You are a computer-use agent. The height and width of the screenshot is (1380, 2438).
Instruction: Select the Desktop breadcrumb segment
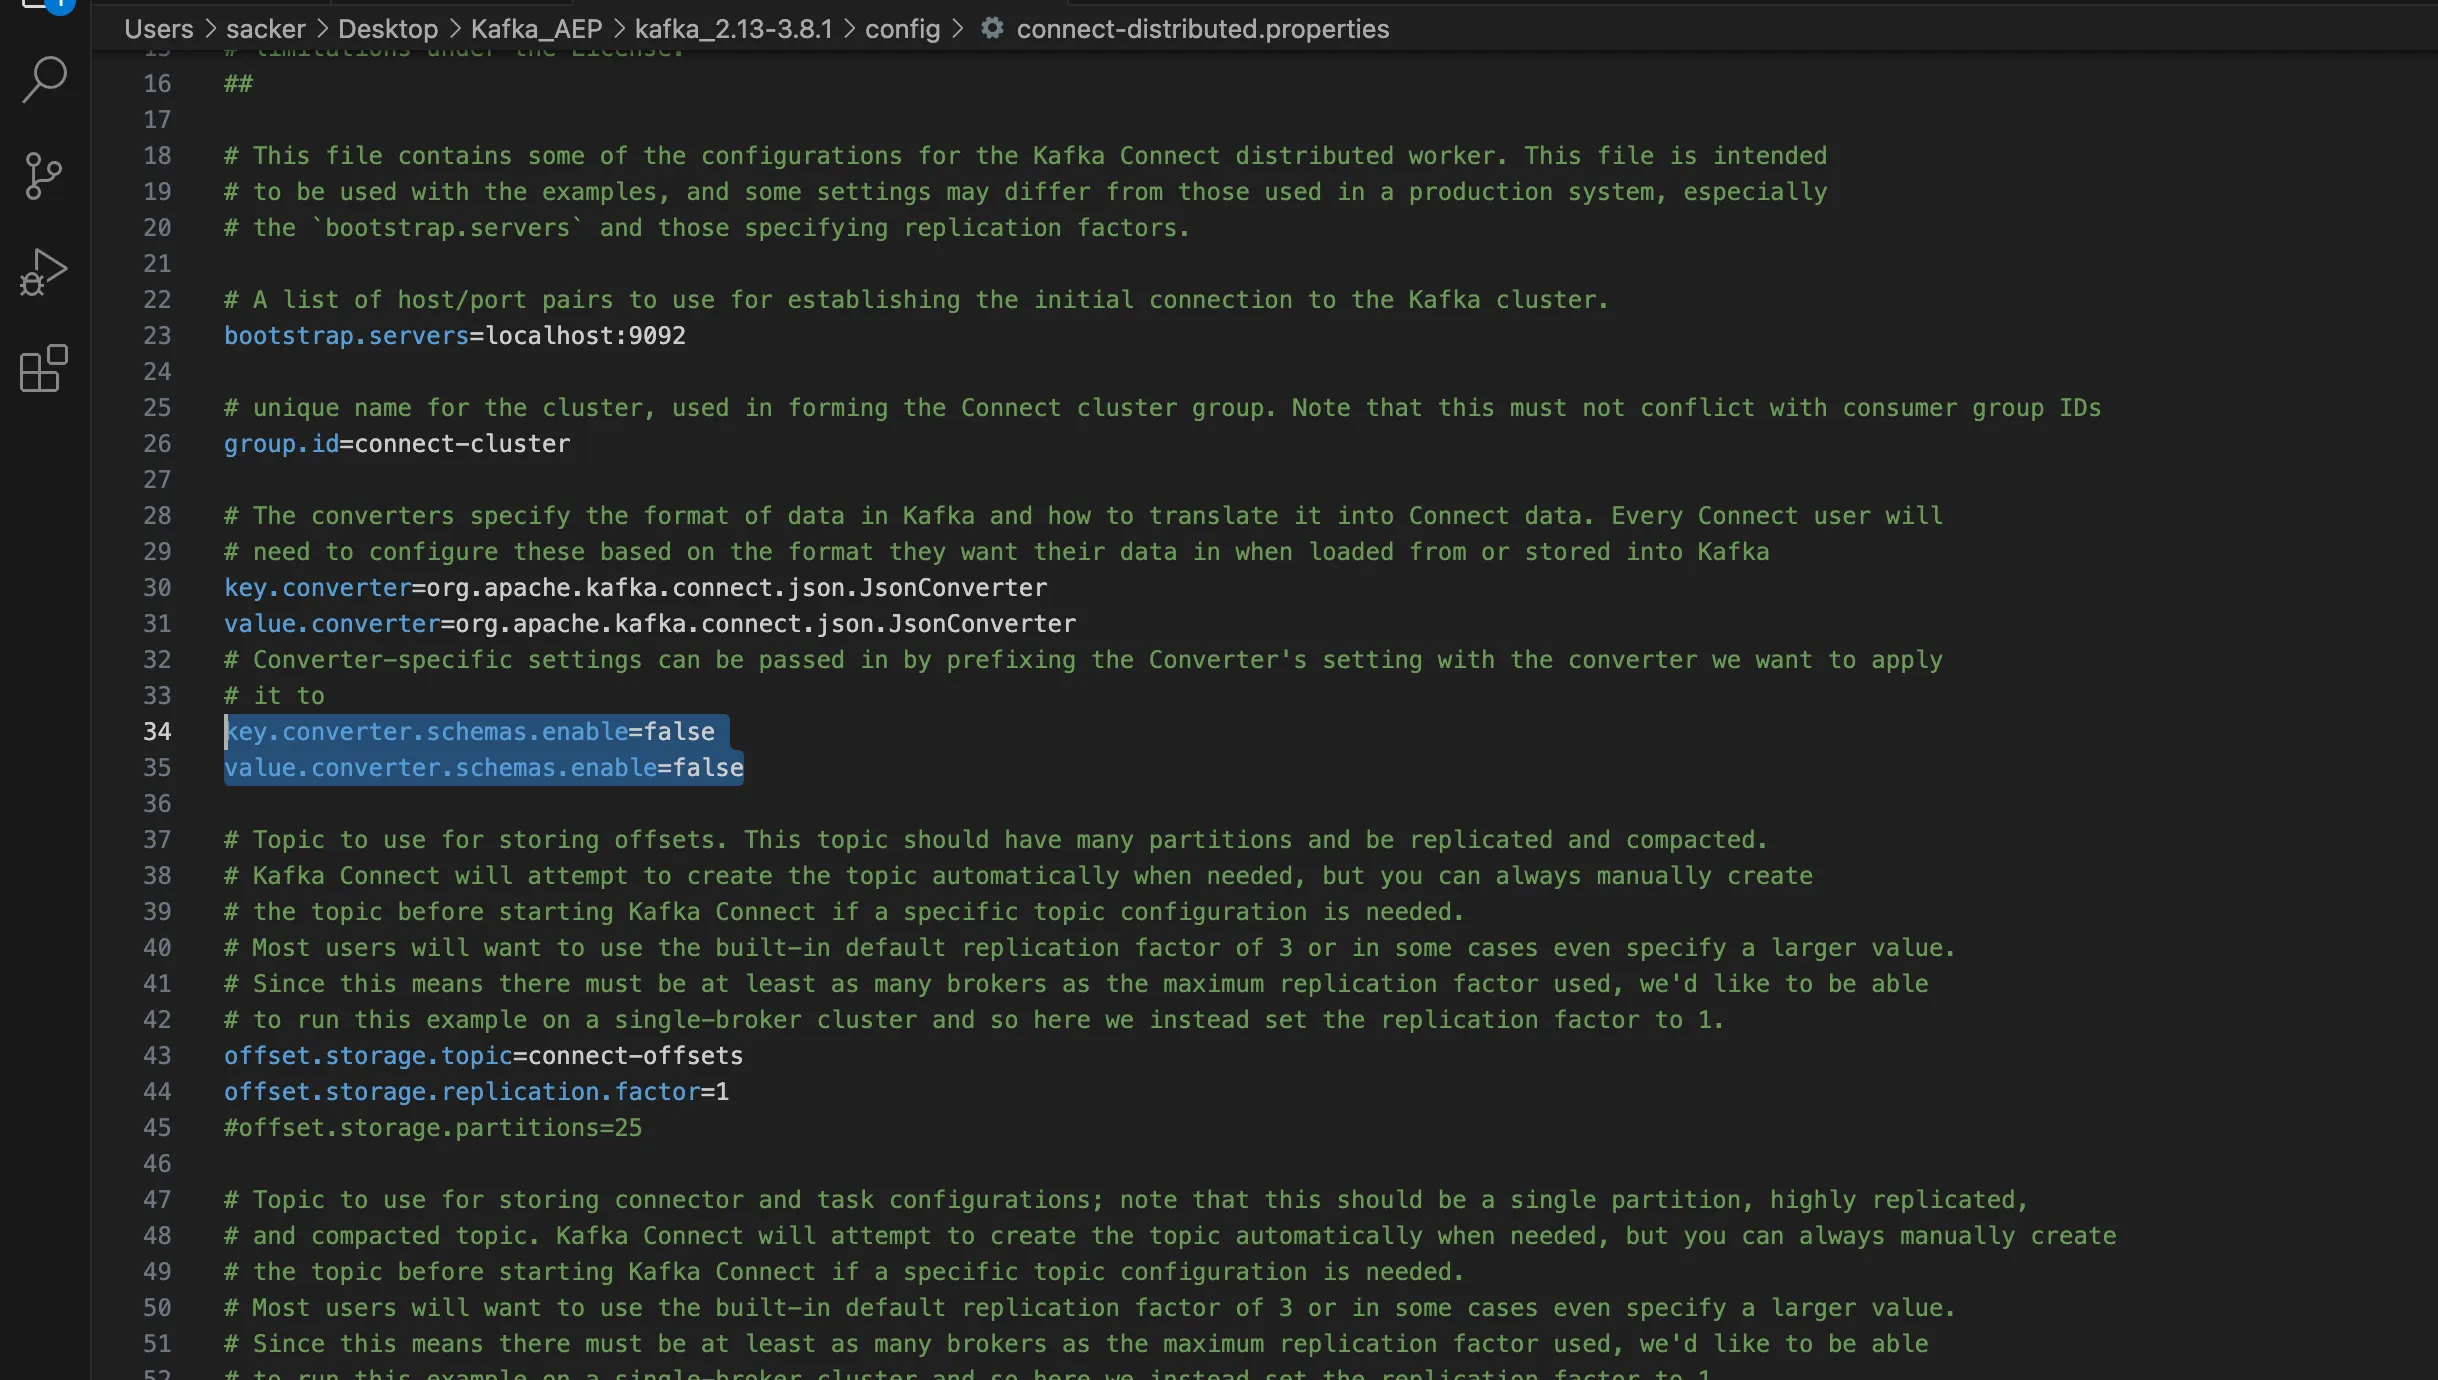coord(388,29)
